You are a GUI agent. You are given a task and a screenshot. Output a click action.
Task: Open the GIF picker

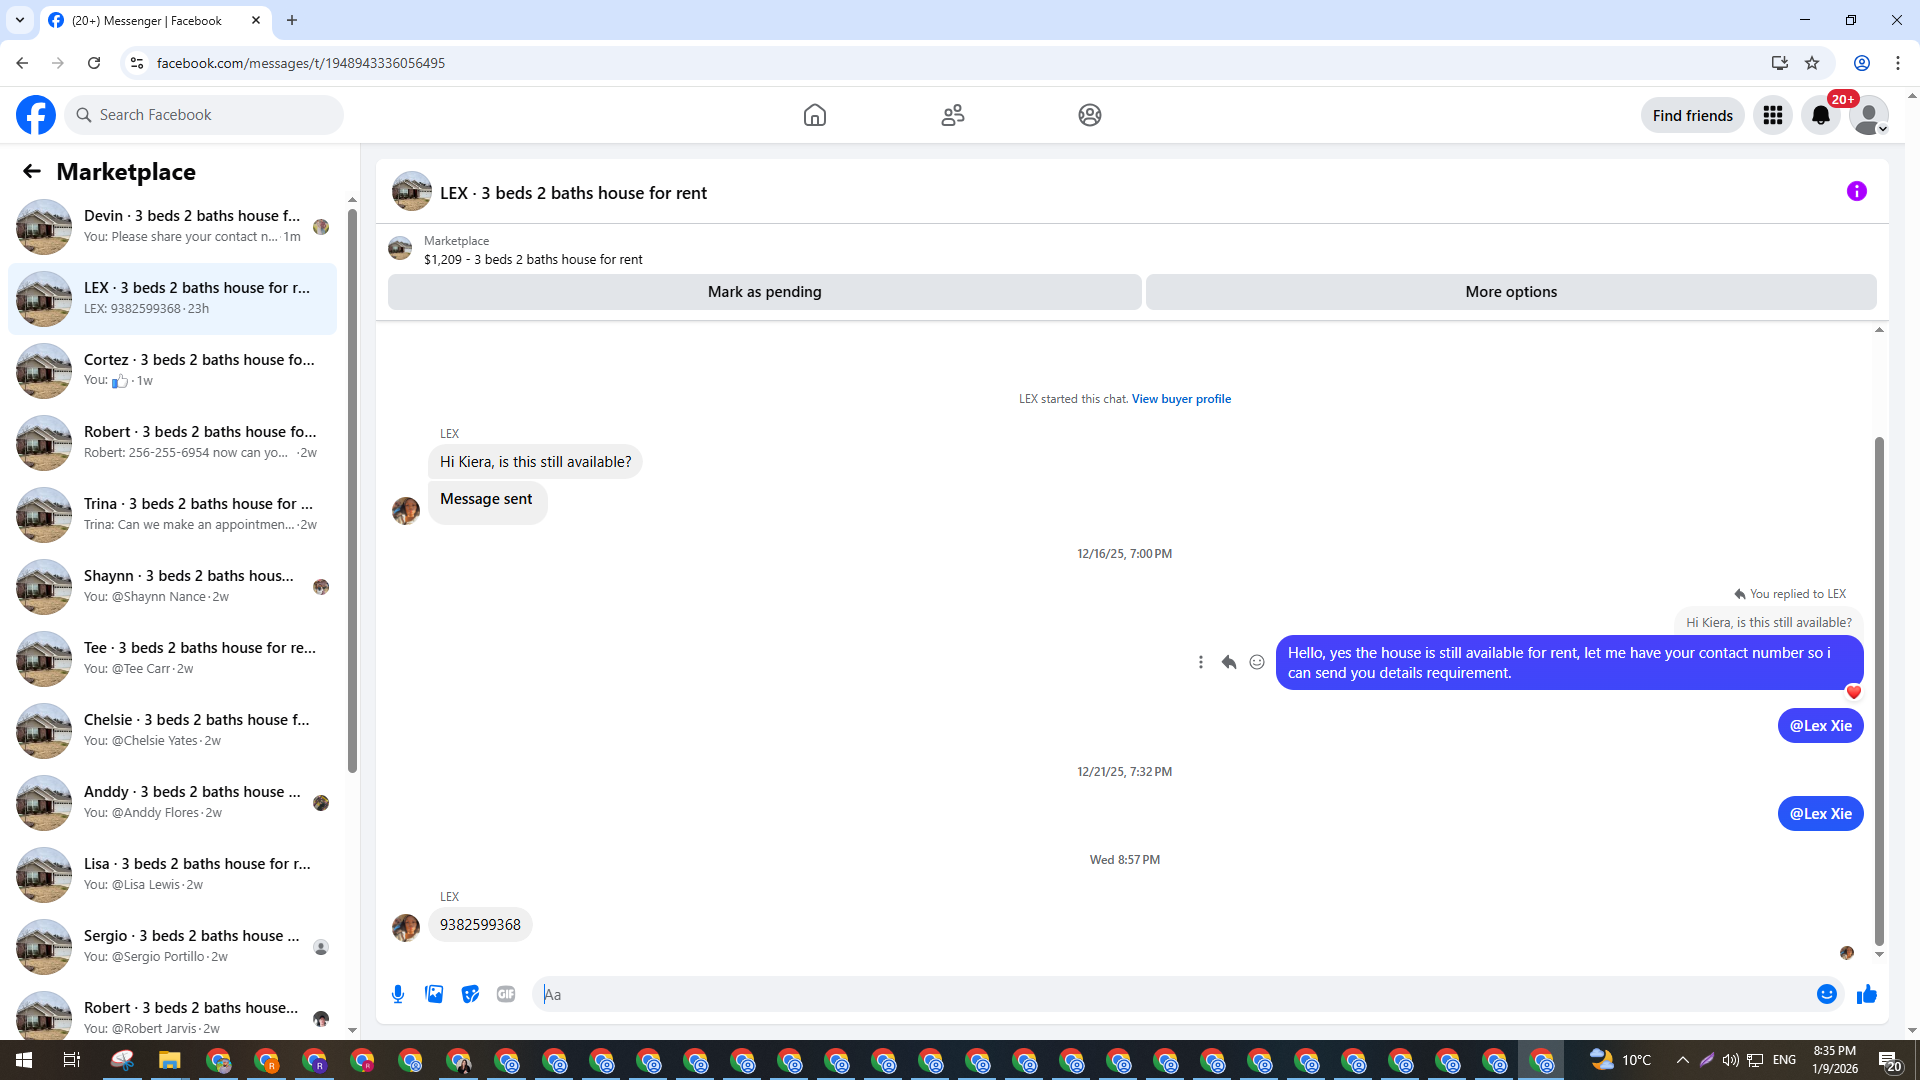click(506, 994)
